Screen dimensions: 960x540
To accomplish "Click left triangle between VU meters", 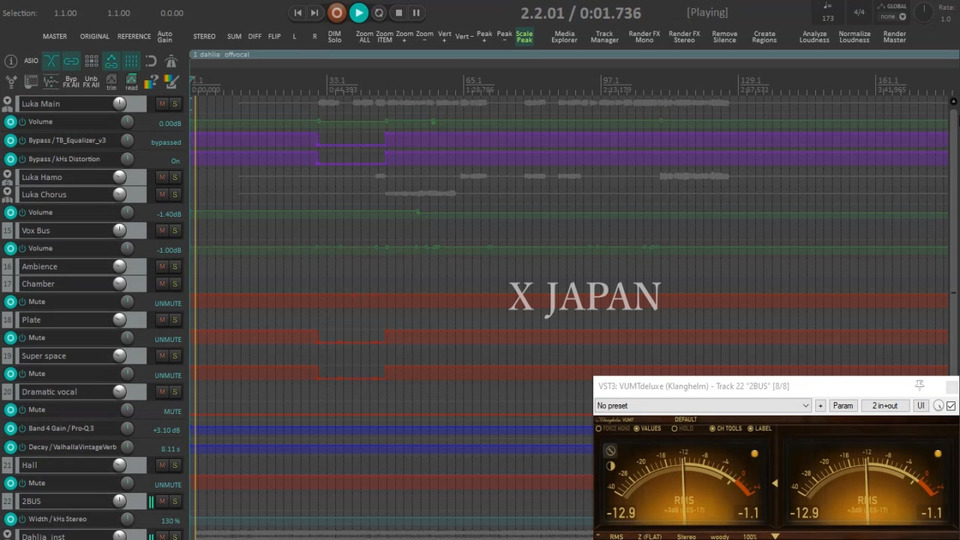I will [774, 483].
